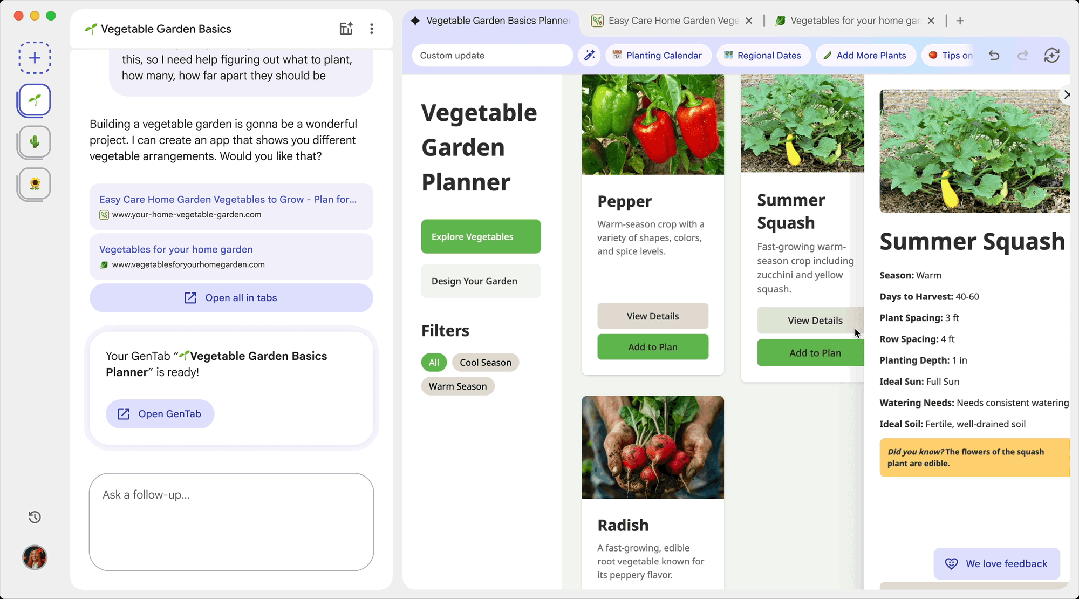Screen dimensions: 1079x599
Task: Click the magic wand icon beside Custom update
Action: click(589, 55)
